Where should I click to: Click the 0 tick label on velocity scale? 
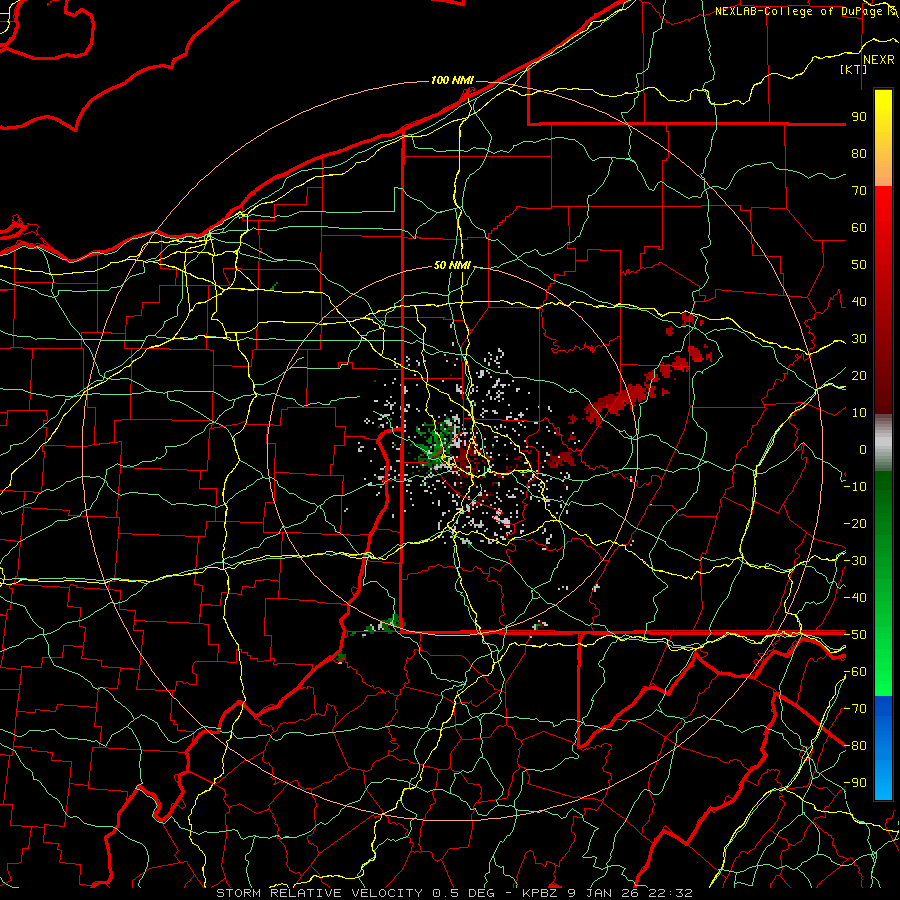pos(863,450)
